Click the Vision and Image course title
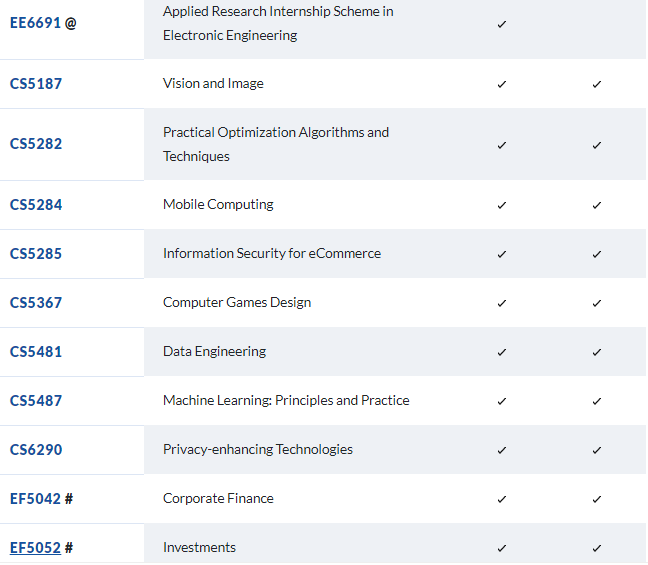The height and width of the screenshot is (565, 648). click(x=213, y=83)
